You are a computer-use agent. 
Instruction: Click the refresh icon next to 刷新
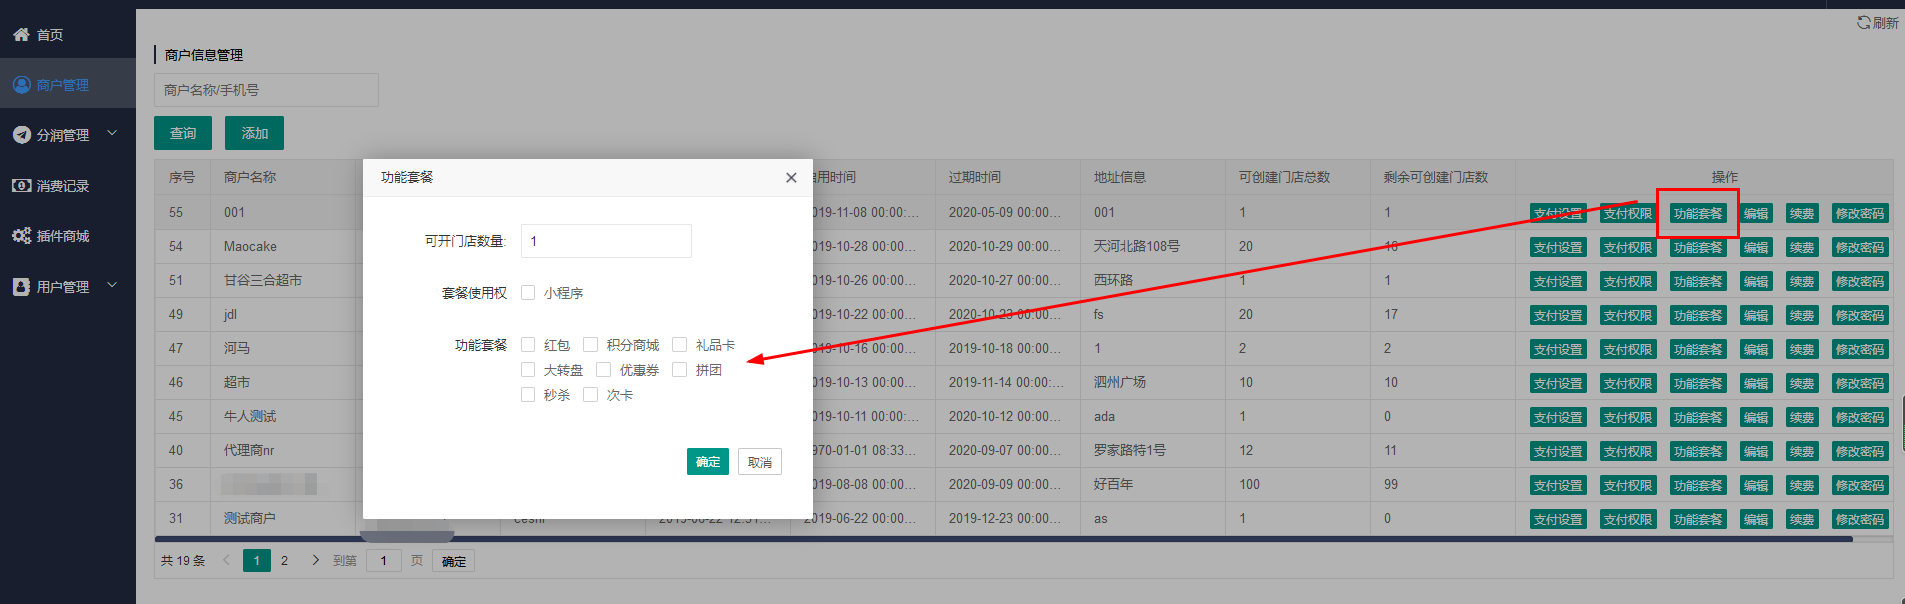click(x=1864, y=22)
